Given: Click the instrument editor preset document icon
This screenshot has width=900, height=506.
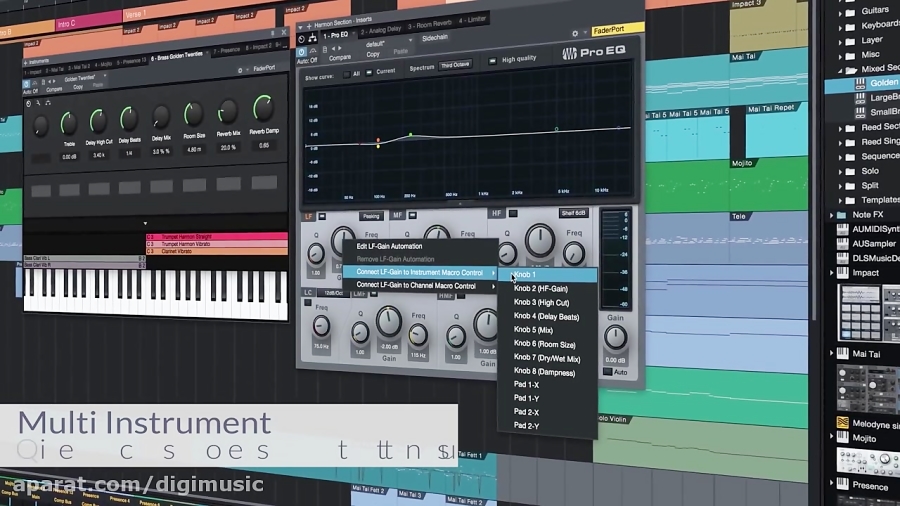Looking at the screenshot, I should coord(43,81).
